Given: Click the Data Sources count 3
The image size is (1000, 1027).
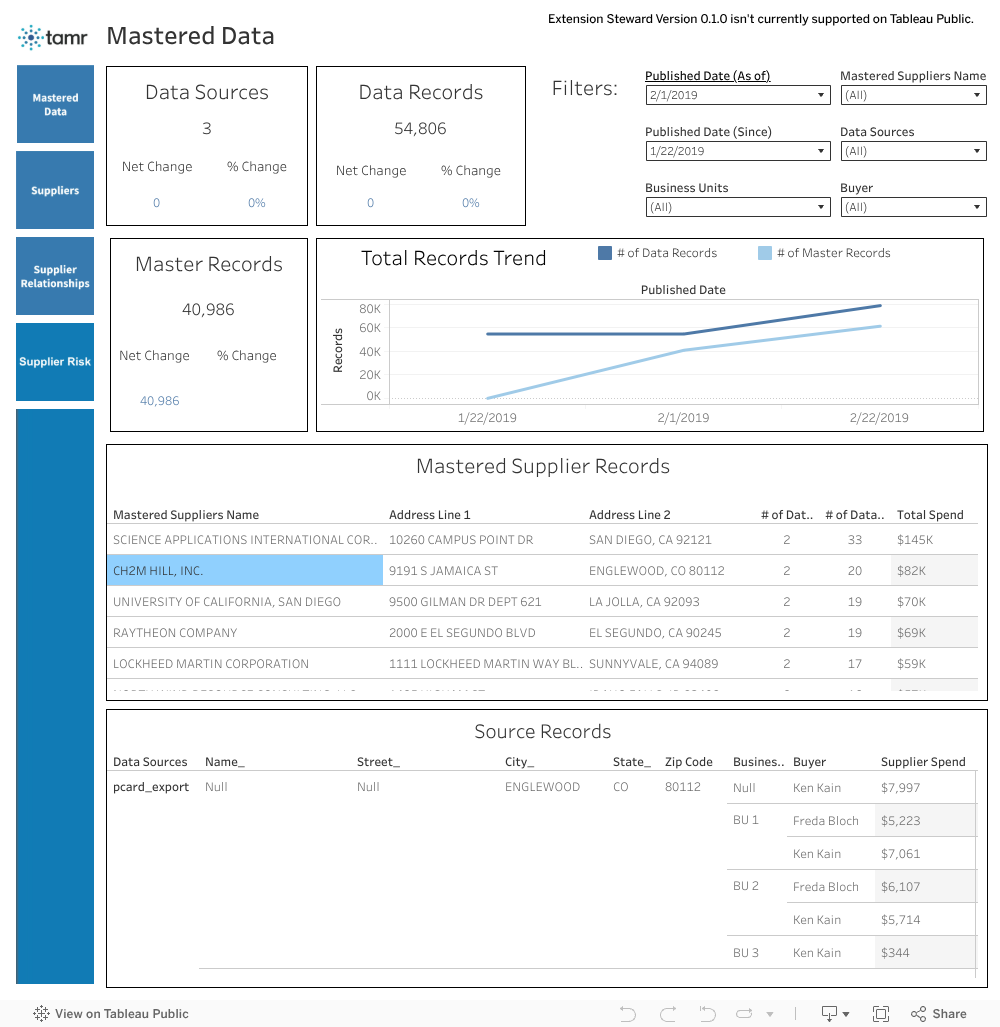Looking at the screenshot, I should click(207, 128).
